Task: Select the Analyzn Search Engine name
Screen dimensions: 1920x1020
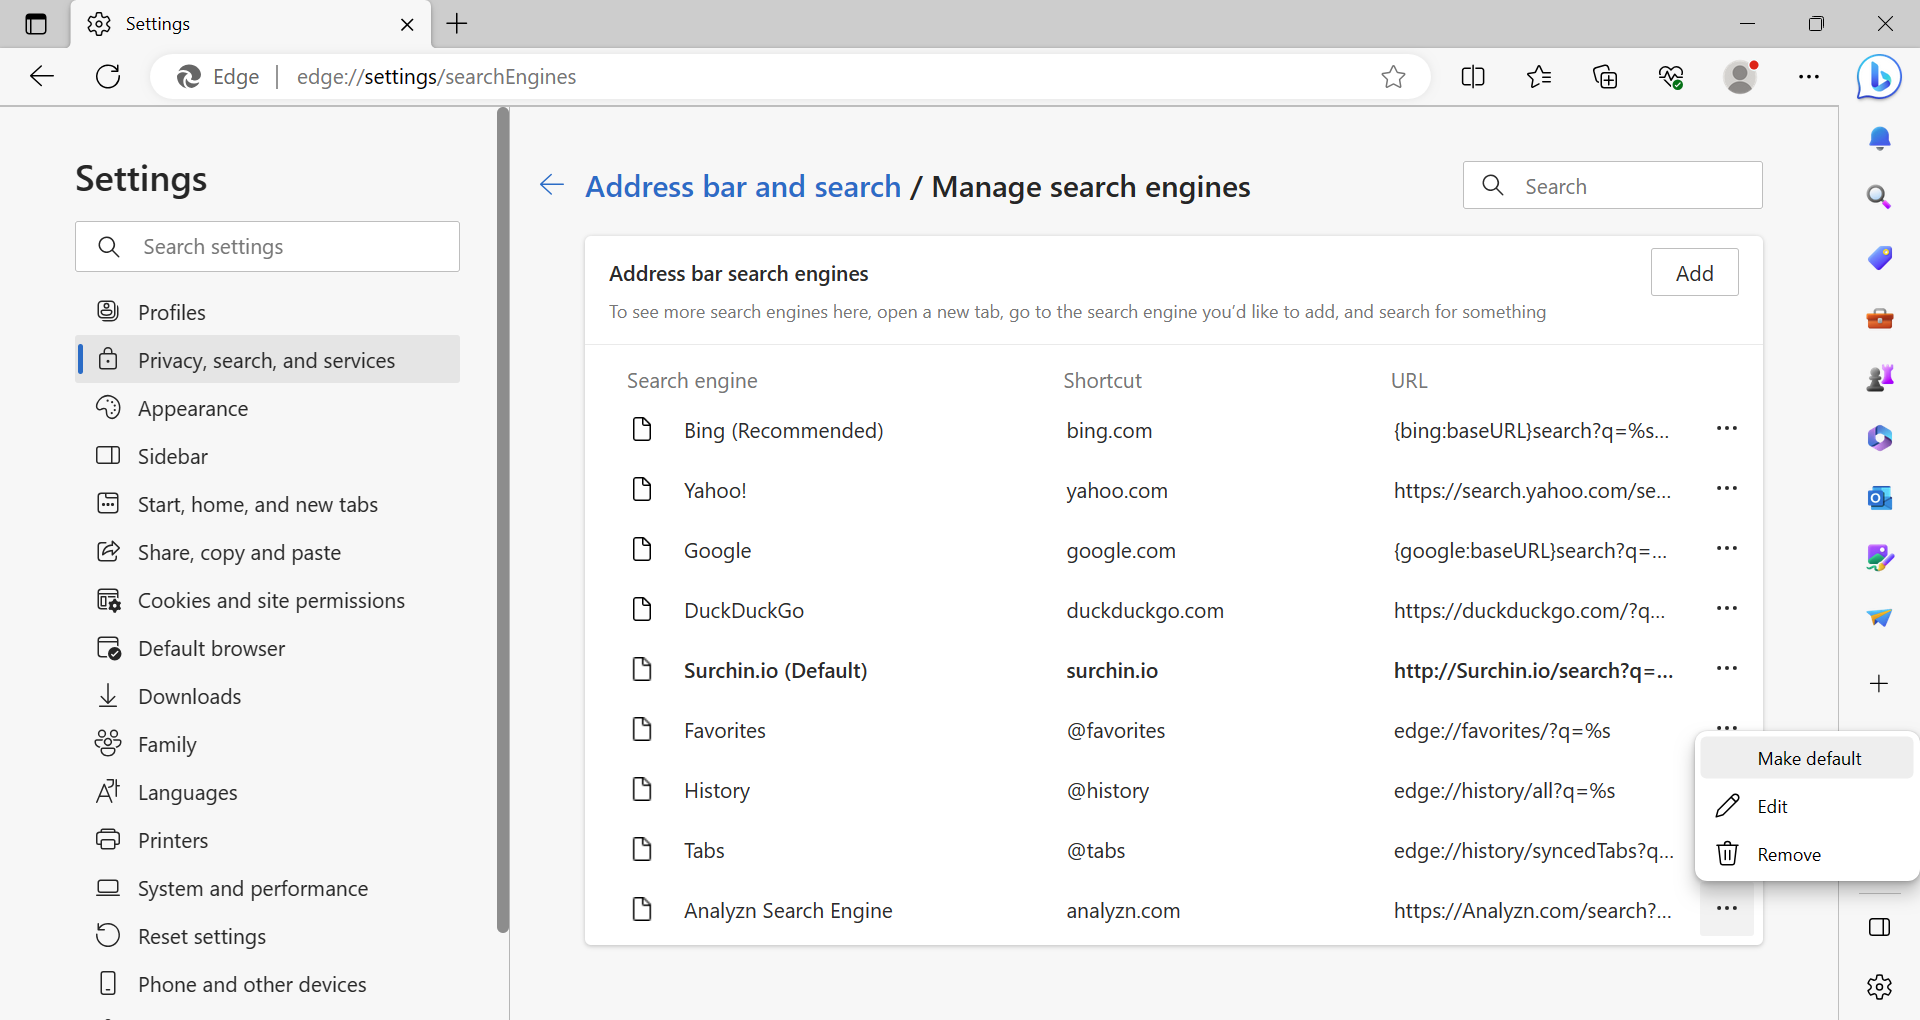Action: click(x=788, y=911)
